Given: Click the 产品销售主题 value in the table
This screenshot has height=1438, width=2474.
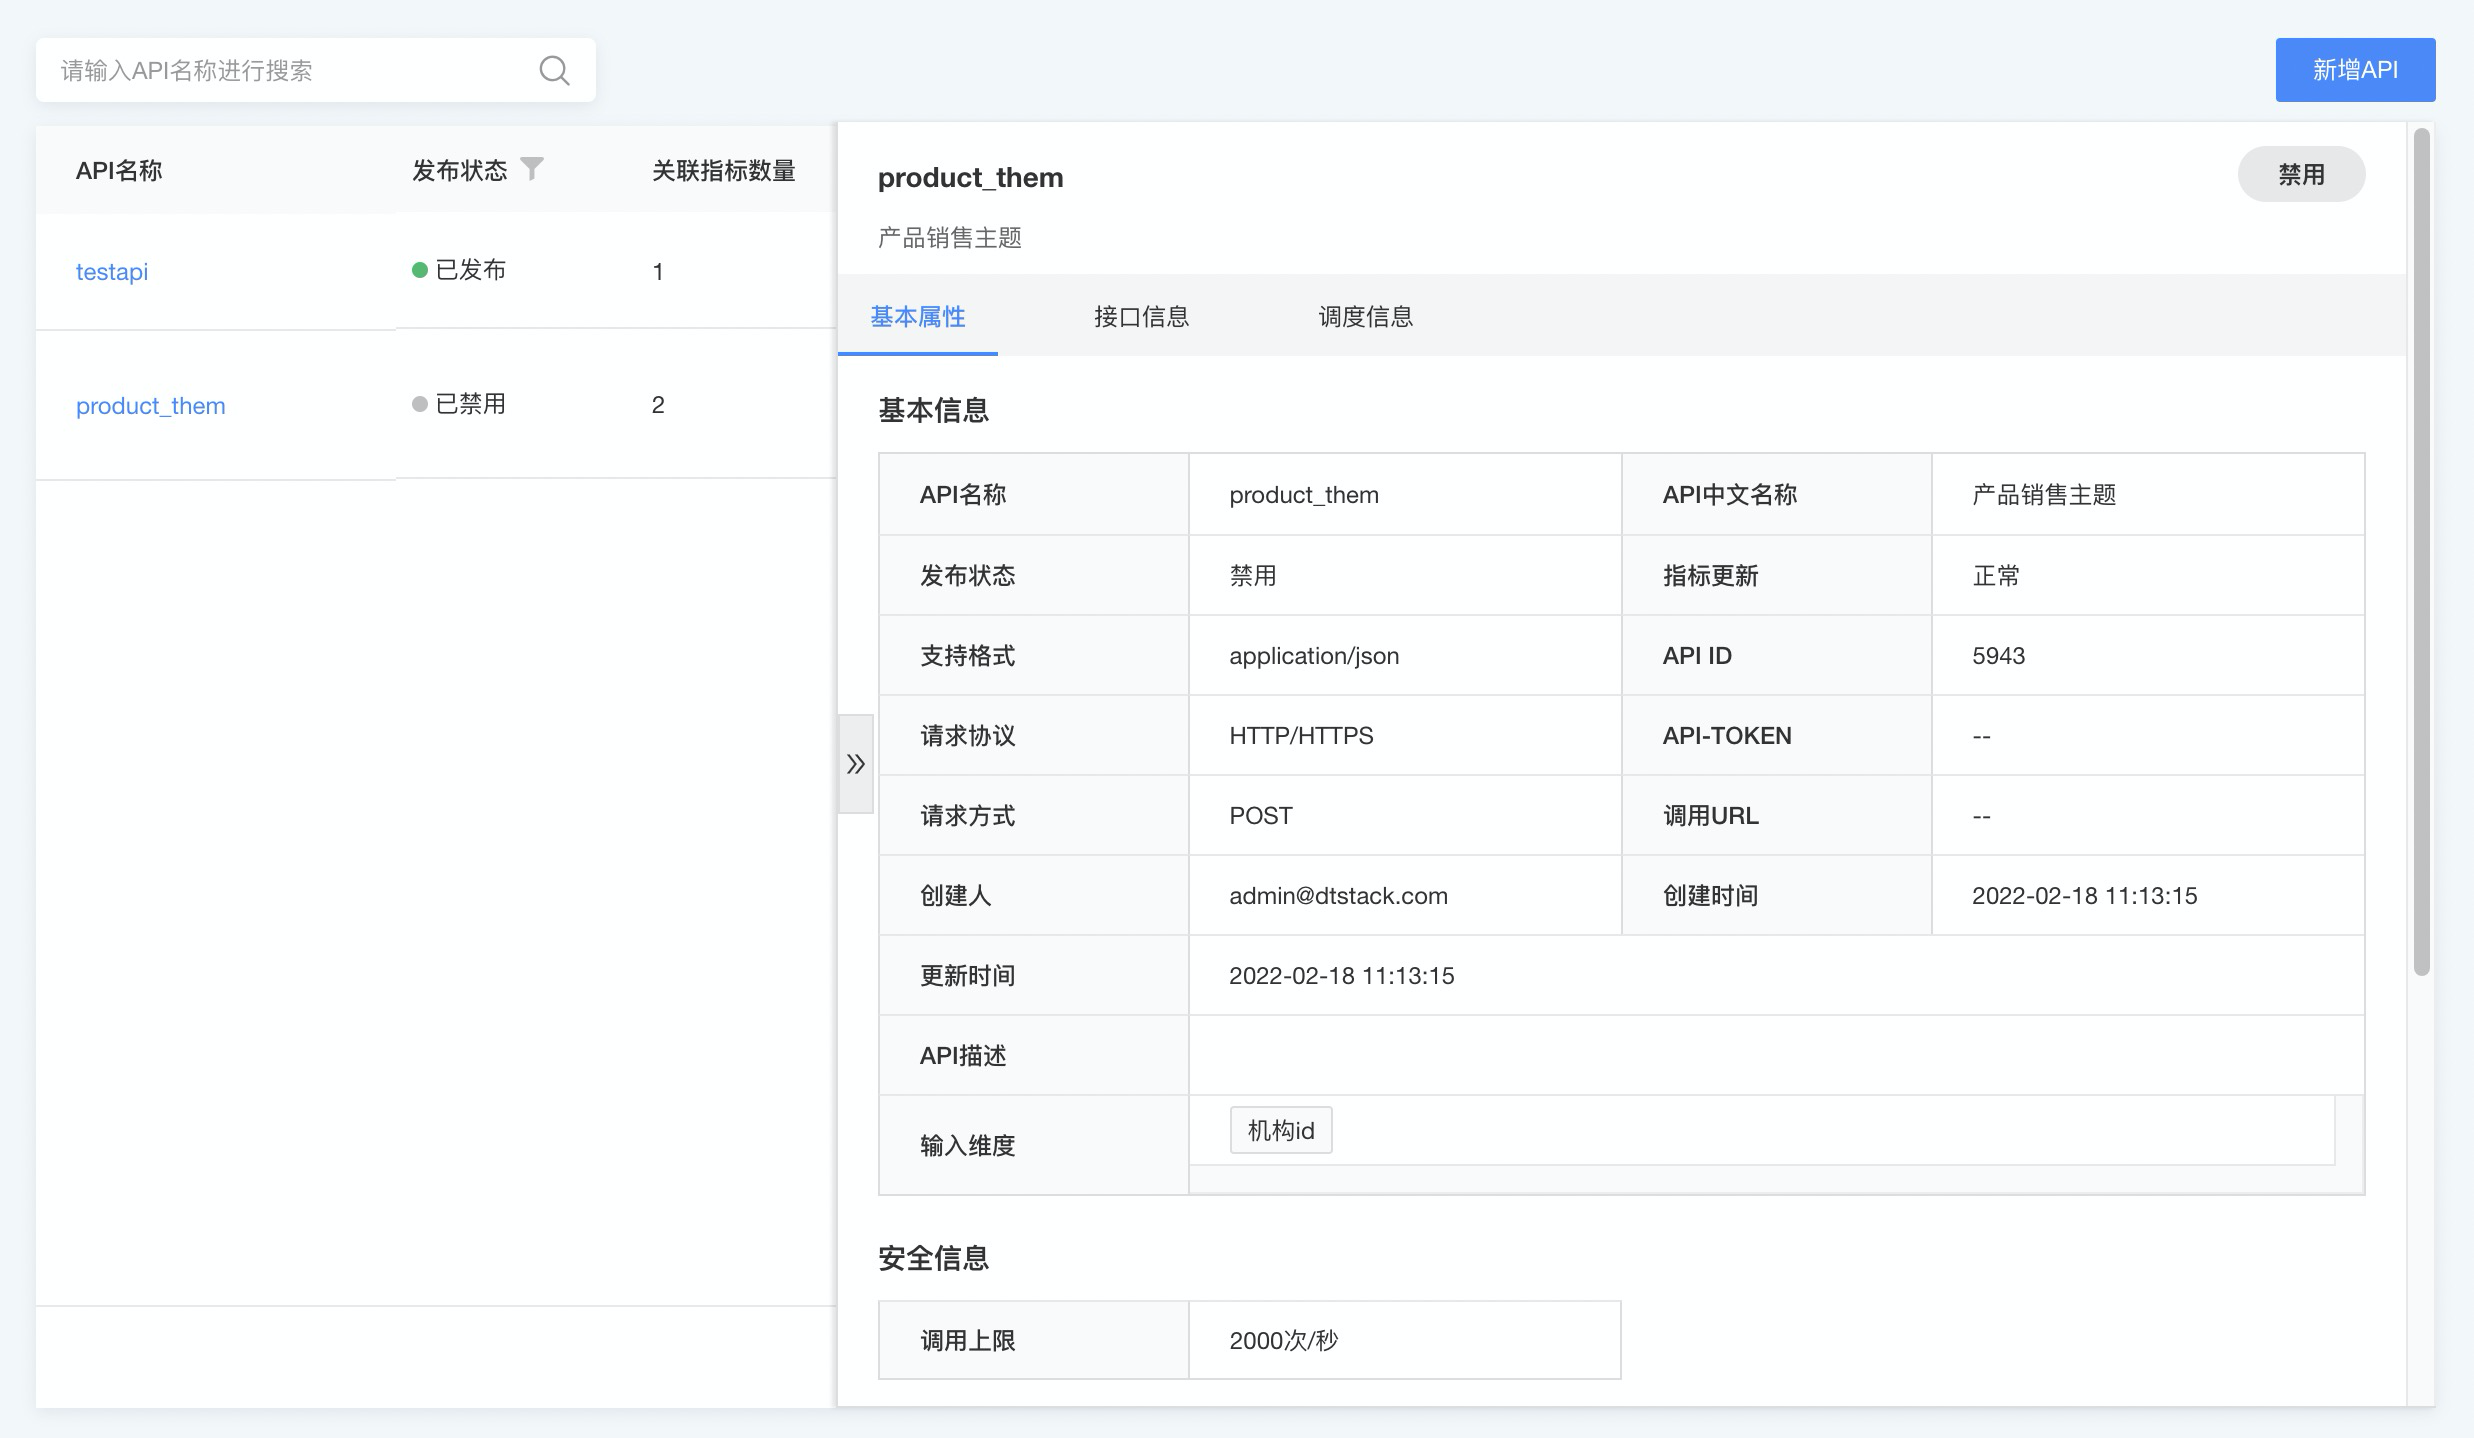Looking at the screenshot, I should (2044, 494).
